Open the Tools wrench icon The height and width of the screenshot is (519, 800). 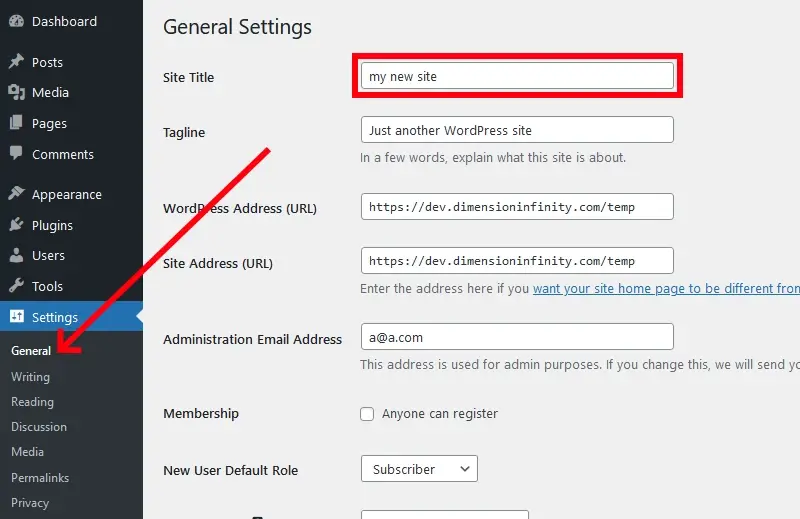(16, 285)
